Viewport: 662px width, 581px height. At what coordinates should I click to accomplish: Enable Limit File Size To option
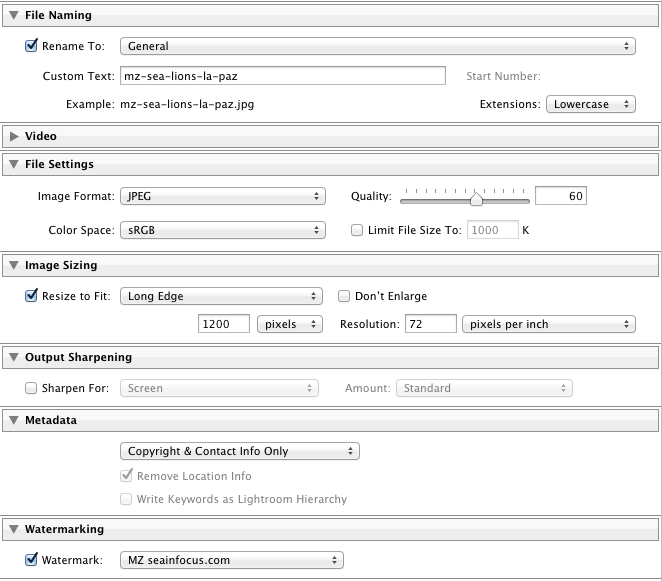[357, 230]
